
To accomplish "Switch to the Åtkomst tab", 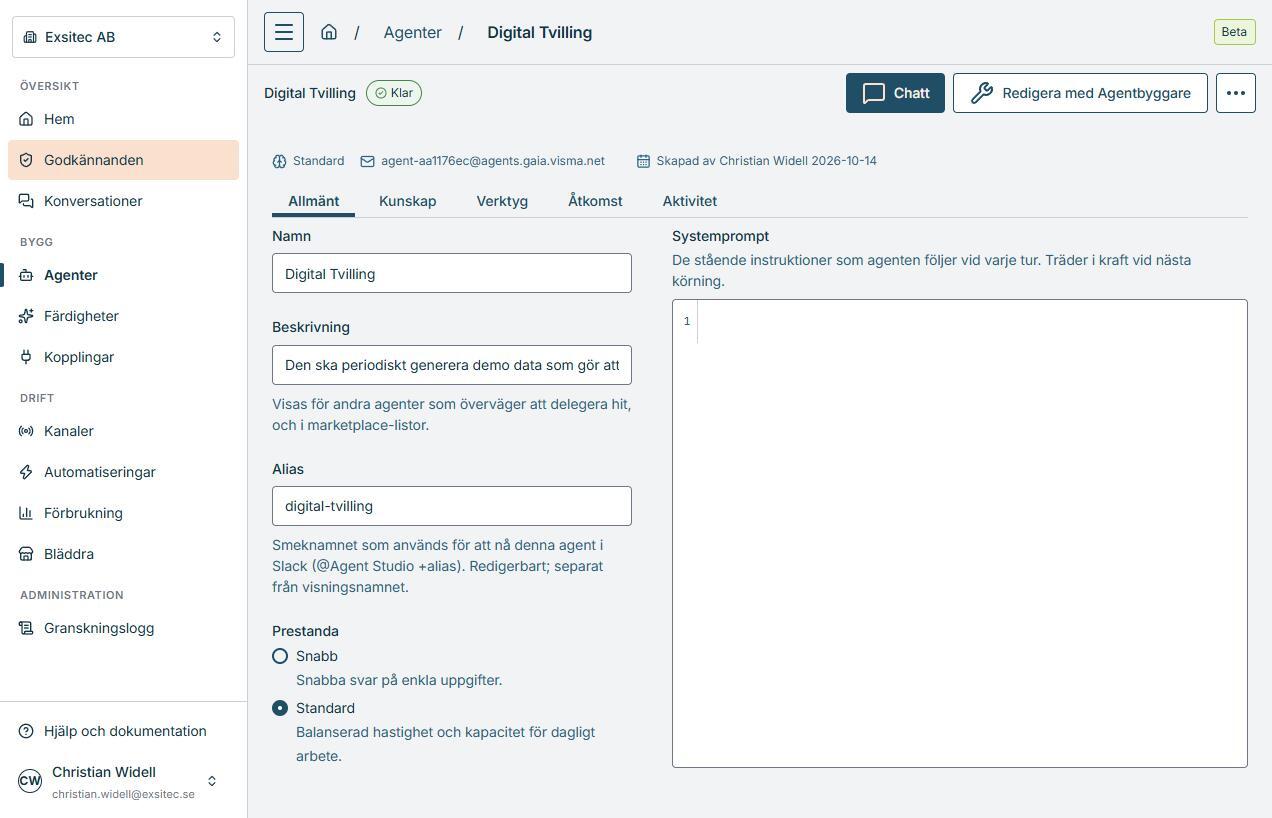I will click(x=595, y=201).
